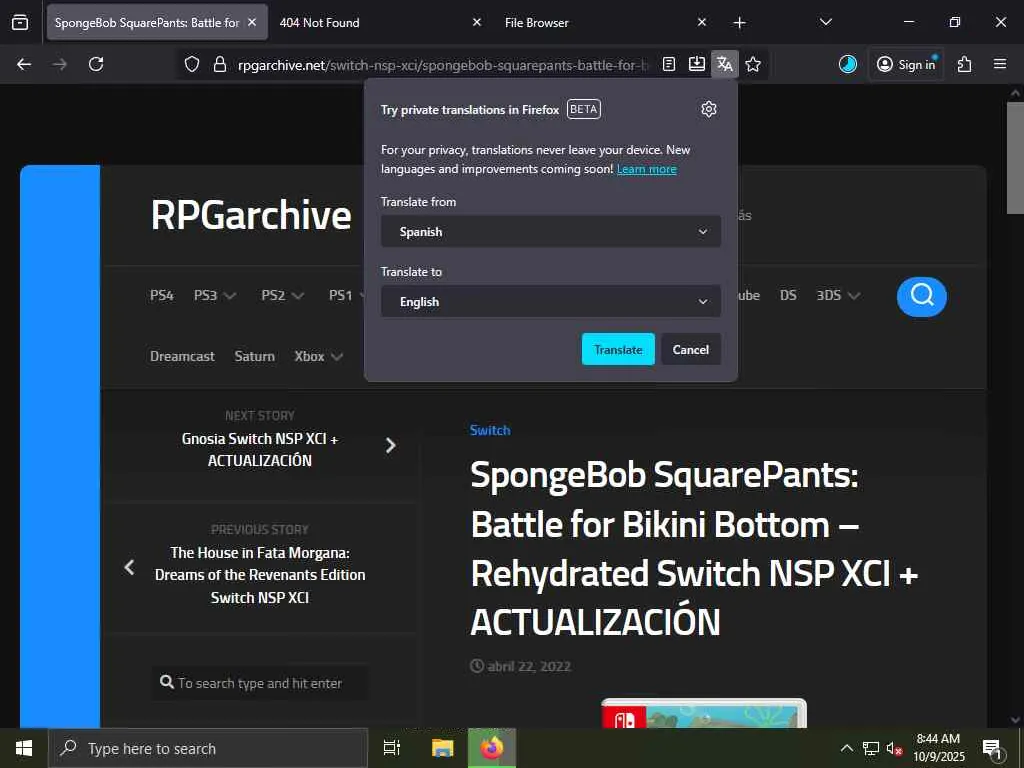The width and height of the screenshot is (1024, 768).
Task: Close the File Browser tab
Action: pyautogui.click(x=701, y=22)
